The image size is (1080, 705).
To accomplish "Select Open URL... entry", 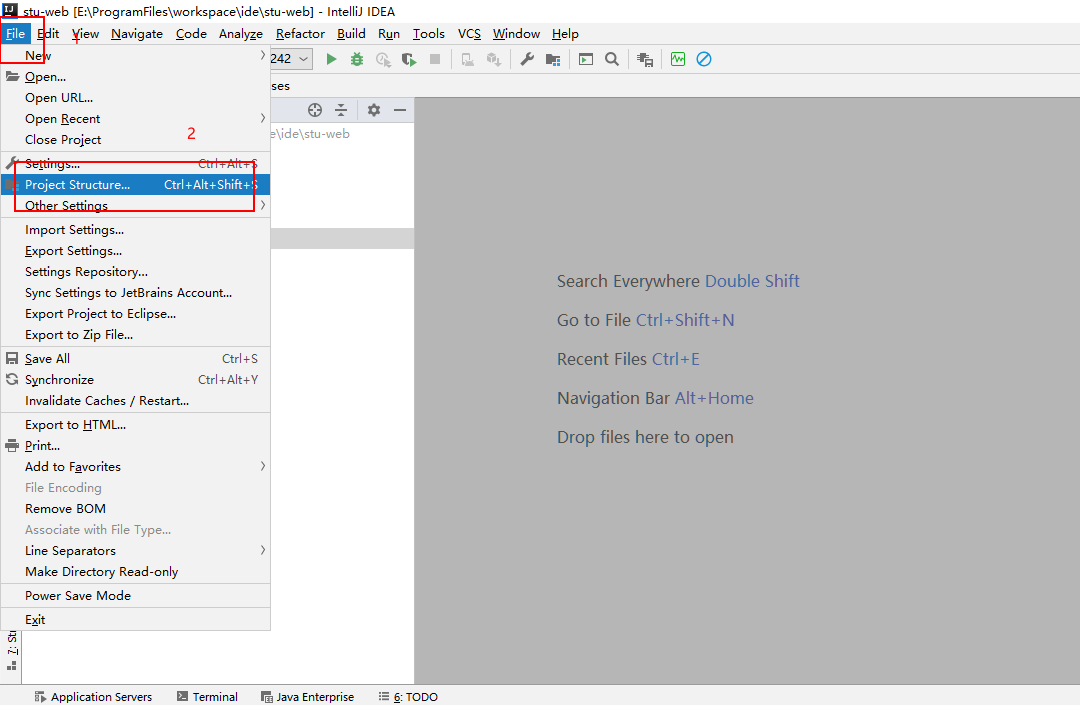I will pos(135,98).
